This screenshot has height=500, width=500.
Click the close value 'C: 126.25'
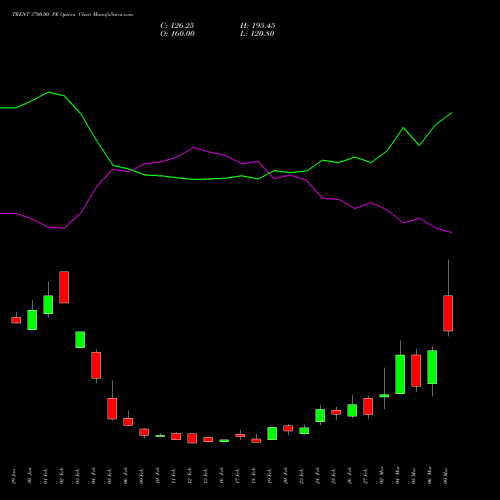tap(177, 26)
